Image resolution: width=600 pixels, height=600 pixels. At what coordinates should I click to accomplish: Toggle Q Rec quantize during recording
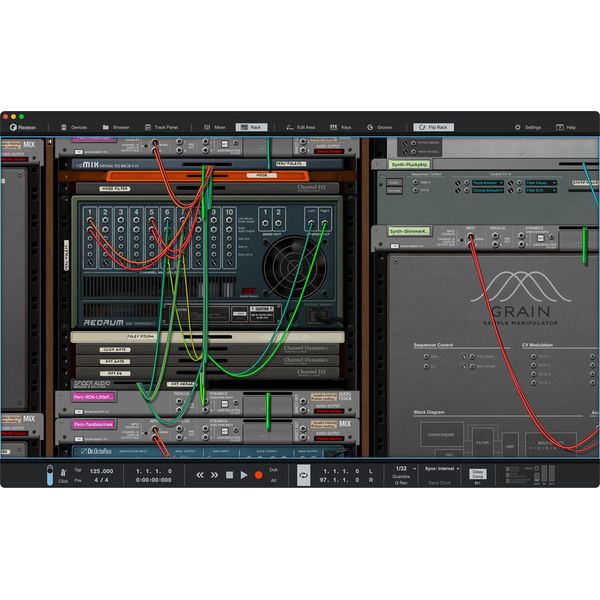coord(401,483)
